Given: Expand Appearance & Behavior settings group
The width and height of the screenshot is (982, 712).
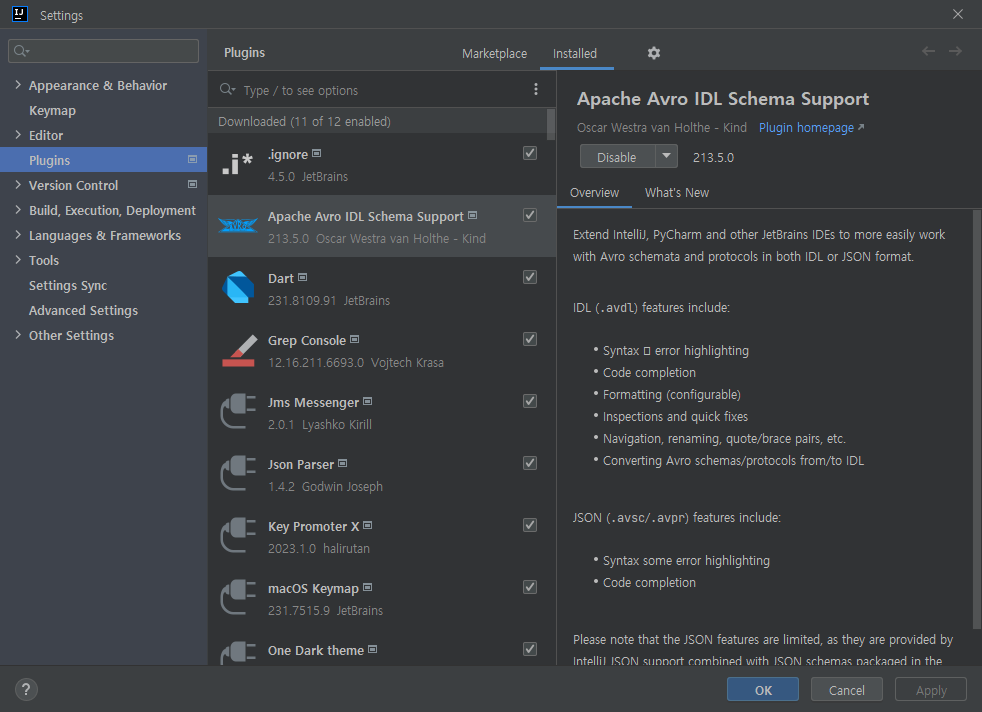Looking at the screenshot, I should [x=18, y=85].
